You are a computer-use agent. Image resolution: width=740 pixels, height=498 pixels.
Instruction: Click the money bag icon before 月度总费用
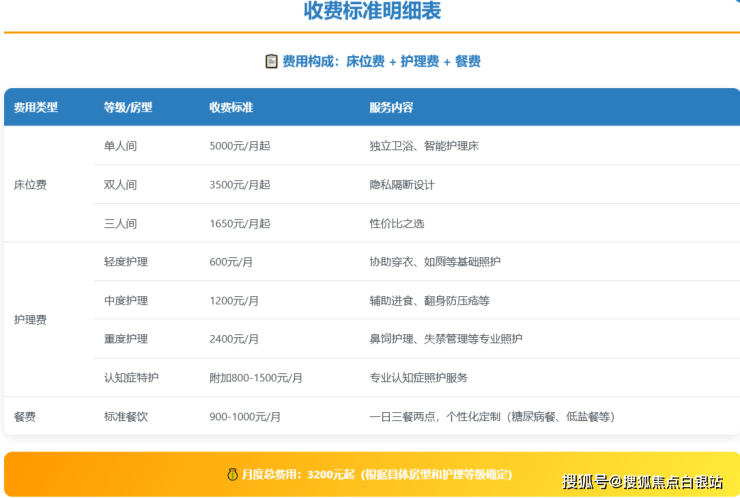tap(232, 474)
